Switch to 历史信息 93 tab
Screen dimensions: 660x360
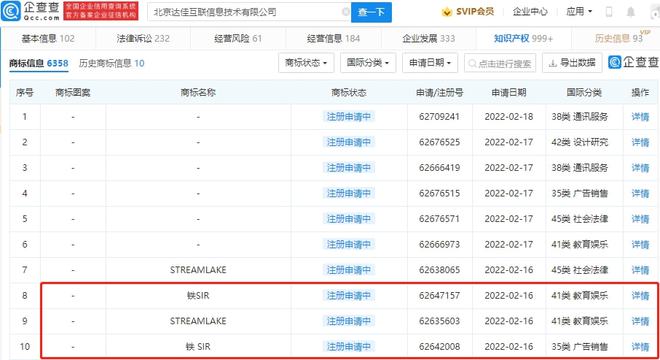pos(619,38)
